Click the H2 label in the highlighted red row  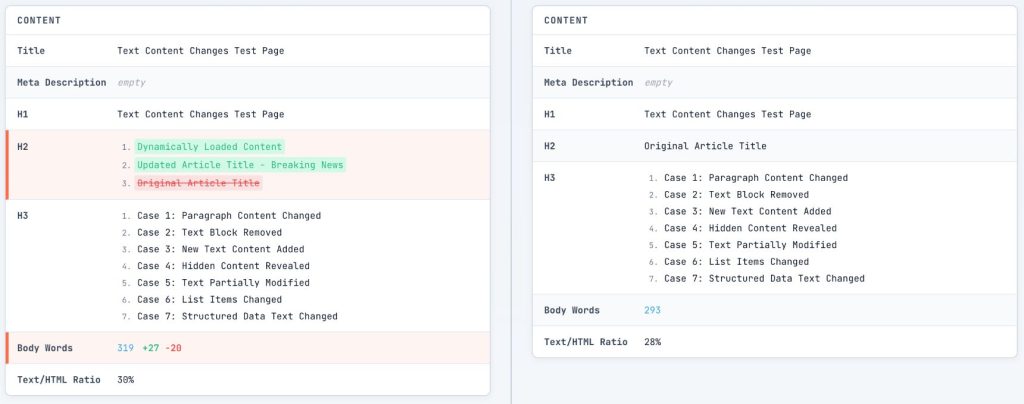point(24,147)
